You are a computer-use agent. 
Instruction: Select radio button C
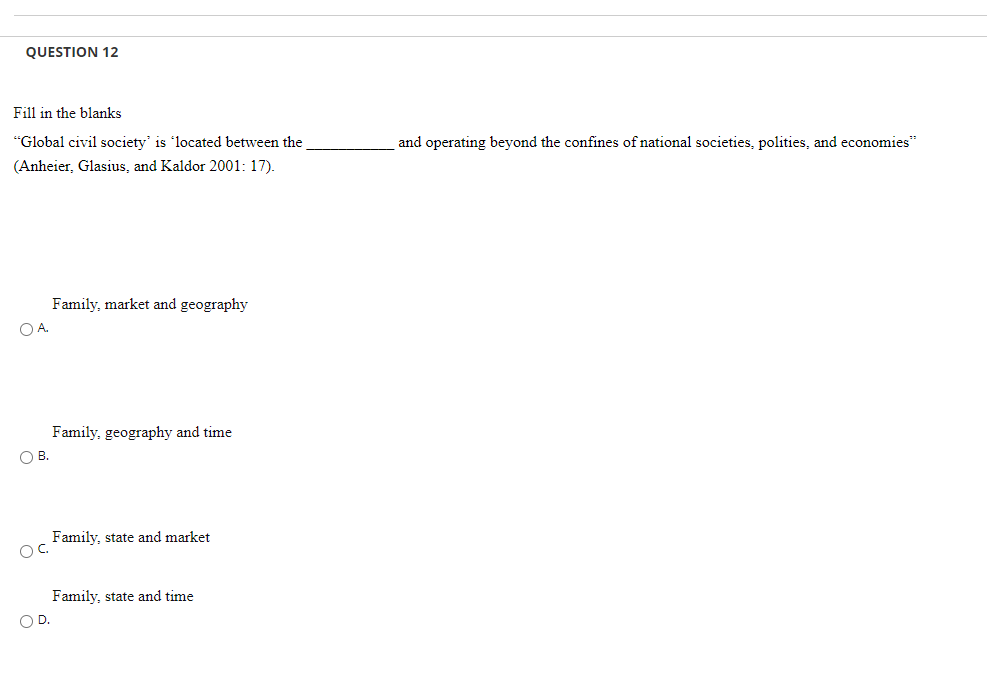tap(26, 550)
